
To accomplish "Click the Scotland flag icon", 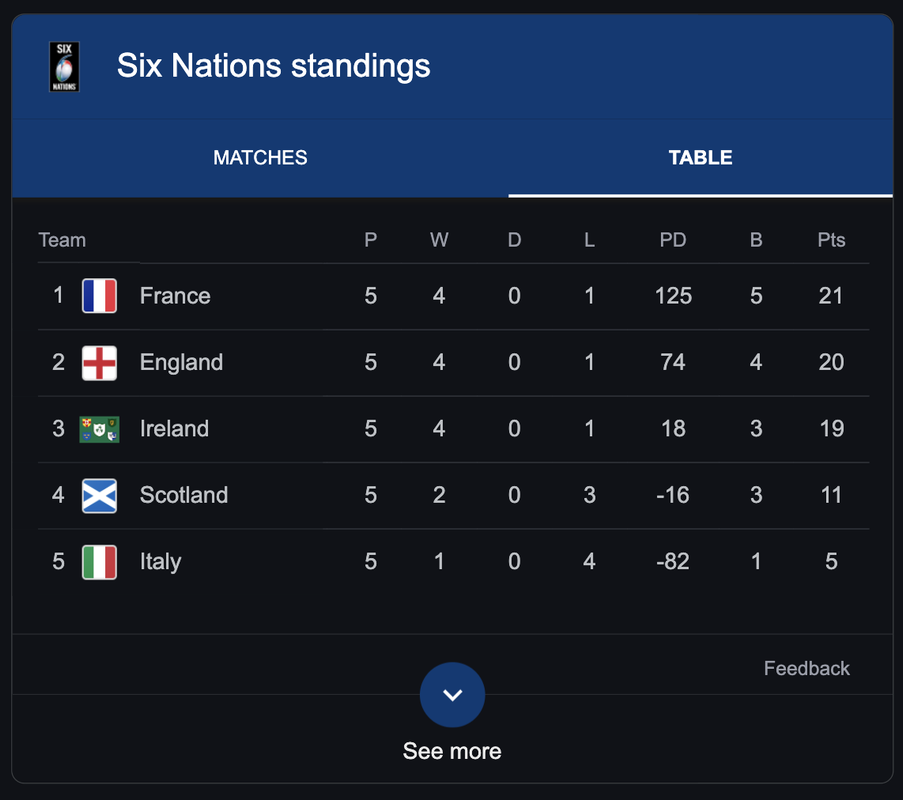I will (99, 495).
